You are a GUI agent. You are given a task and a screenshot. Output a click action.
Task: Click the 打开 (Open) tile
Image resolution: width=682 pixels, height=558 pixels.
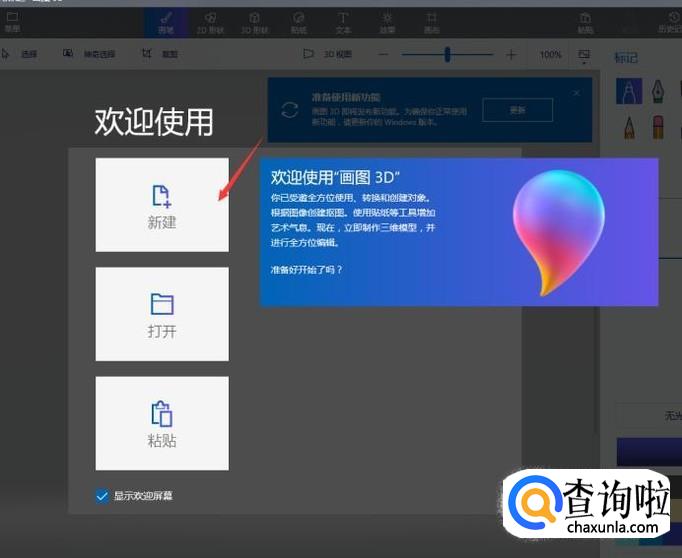[162, 314]
